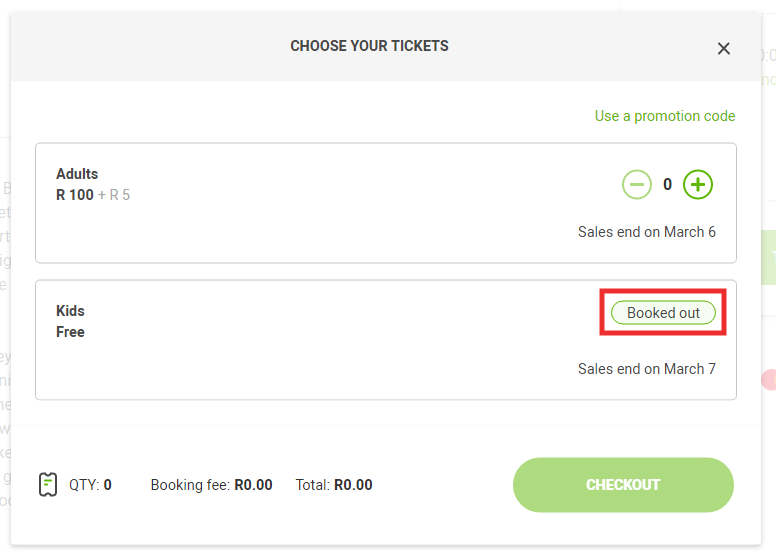
Task: Increase the Adults ticket quantity
Action: (x=698, y=184)
